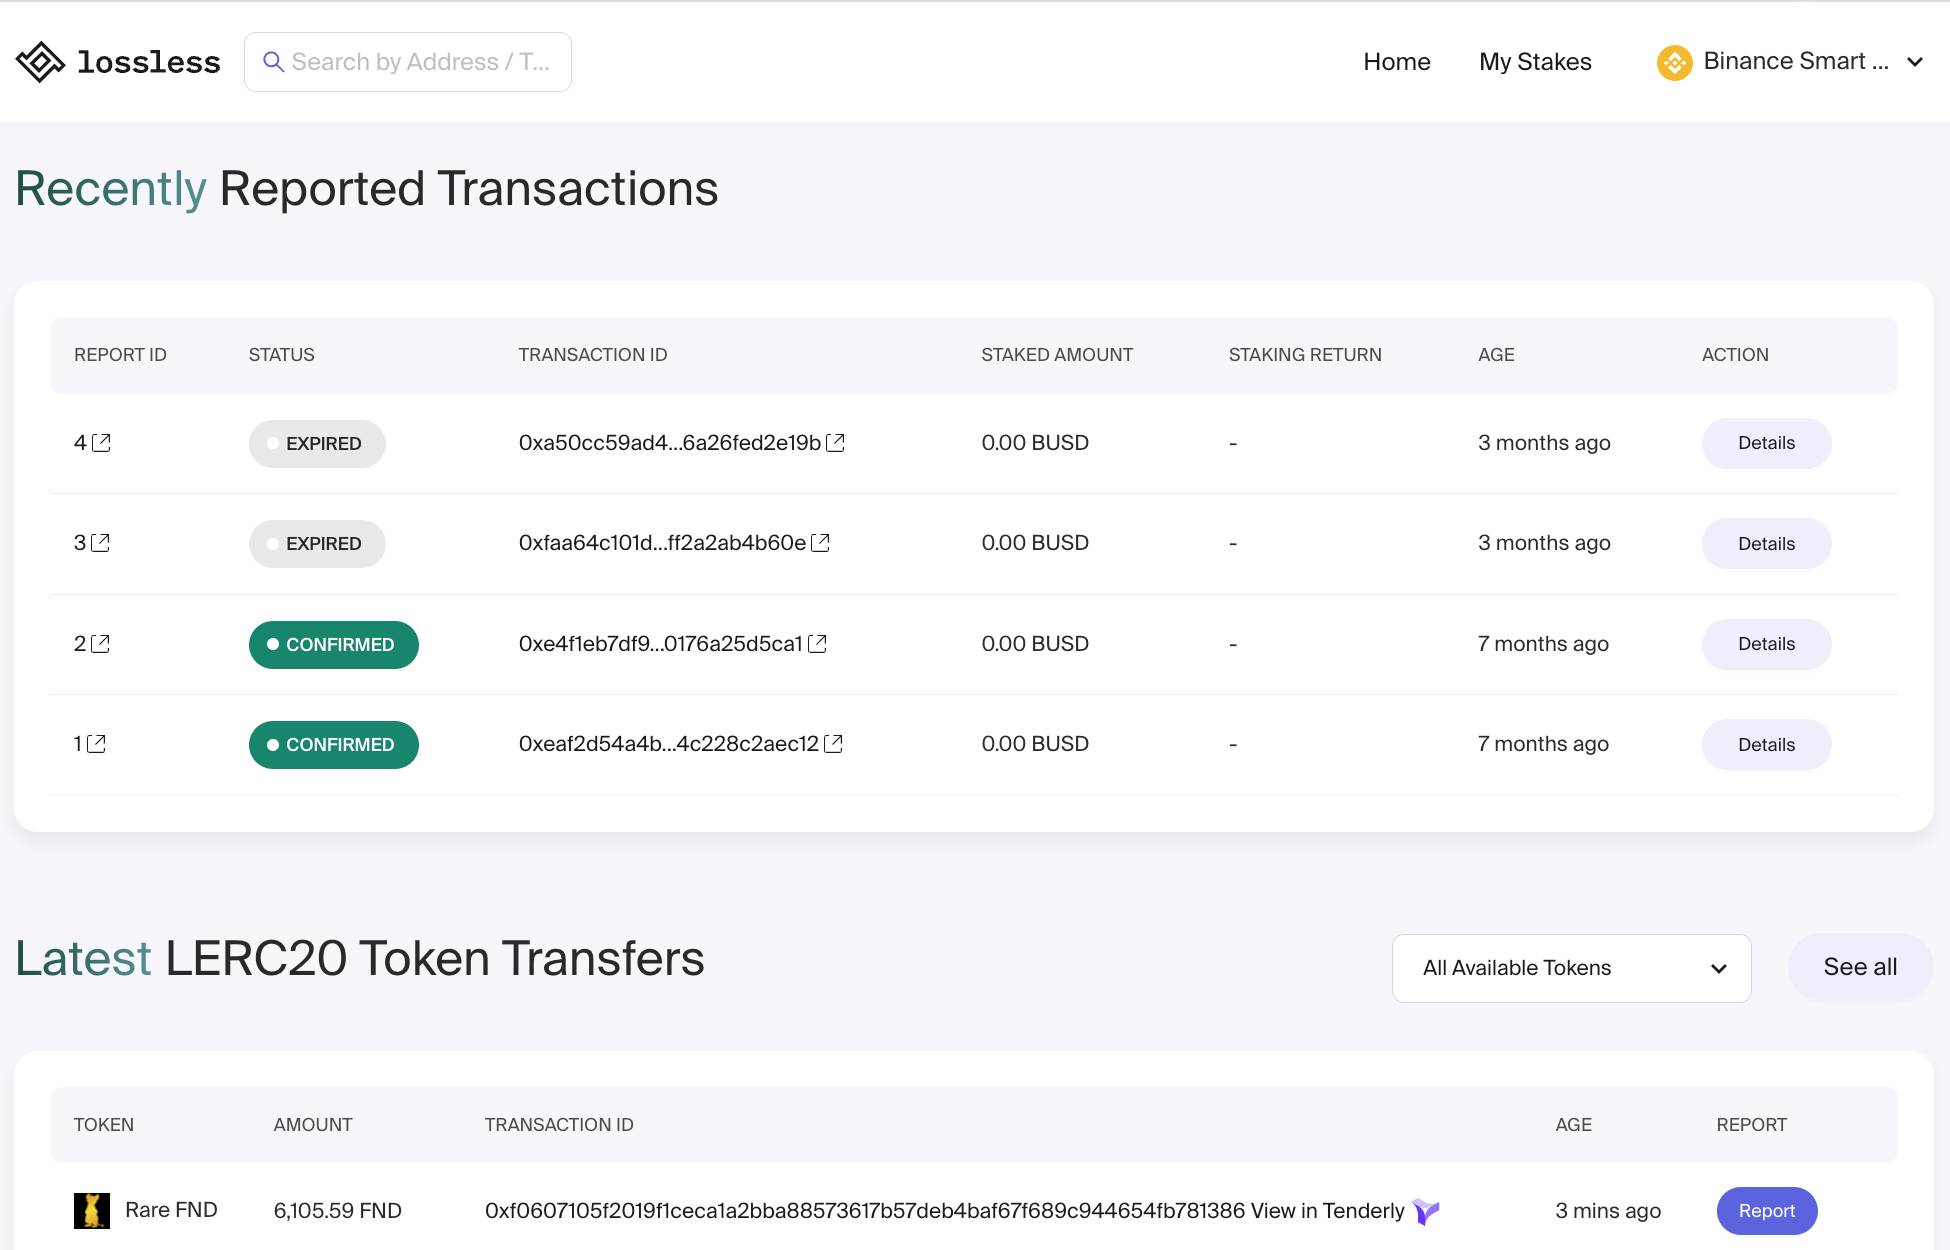View Details for confirmed report 1
This screenshot has height=1250, width=1950.
click(1766, 745)
